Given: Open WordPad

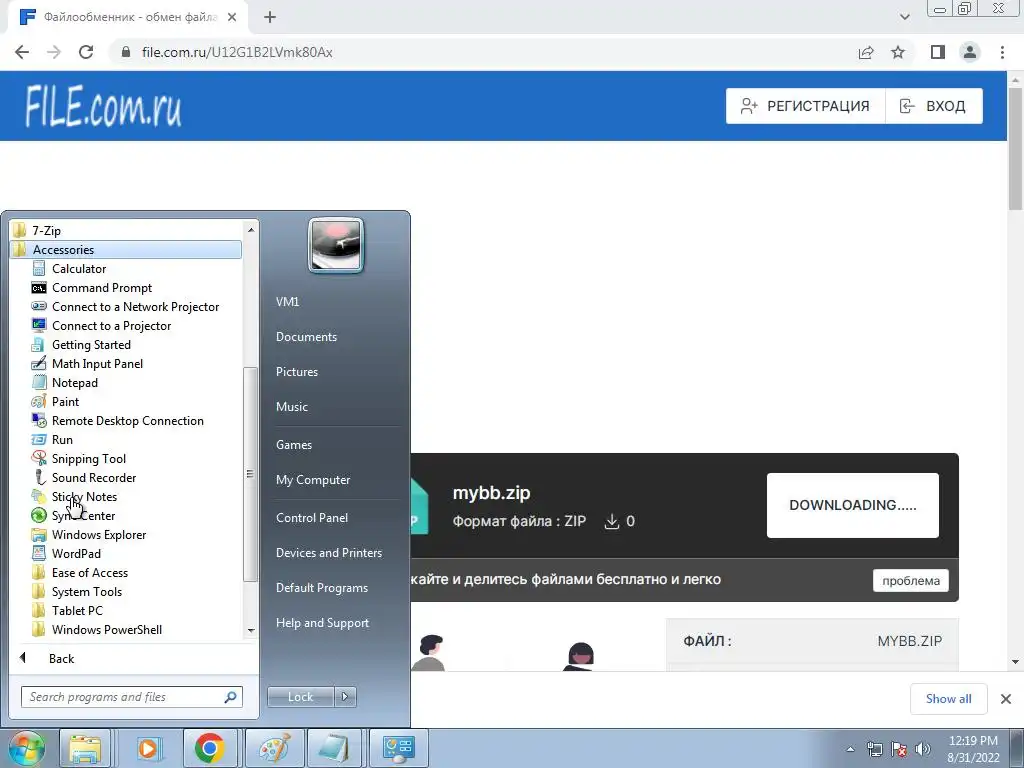Looking at the screenshot, I should [x=76, y=553].
